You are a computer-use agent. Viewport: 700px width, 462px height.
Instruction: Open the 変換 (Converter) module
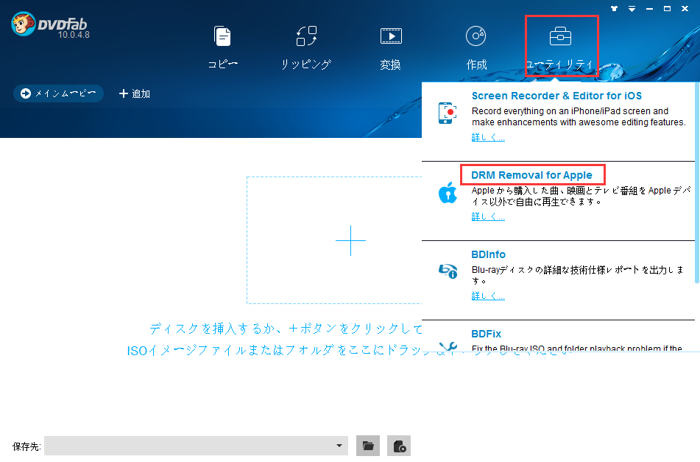click(391, 48)
